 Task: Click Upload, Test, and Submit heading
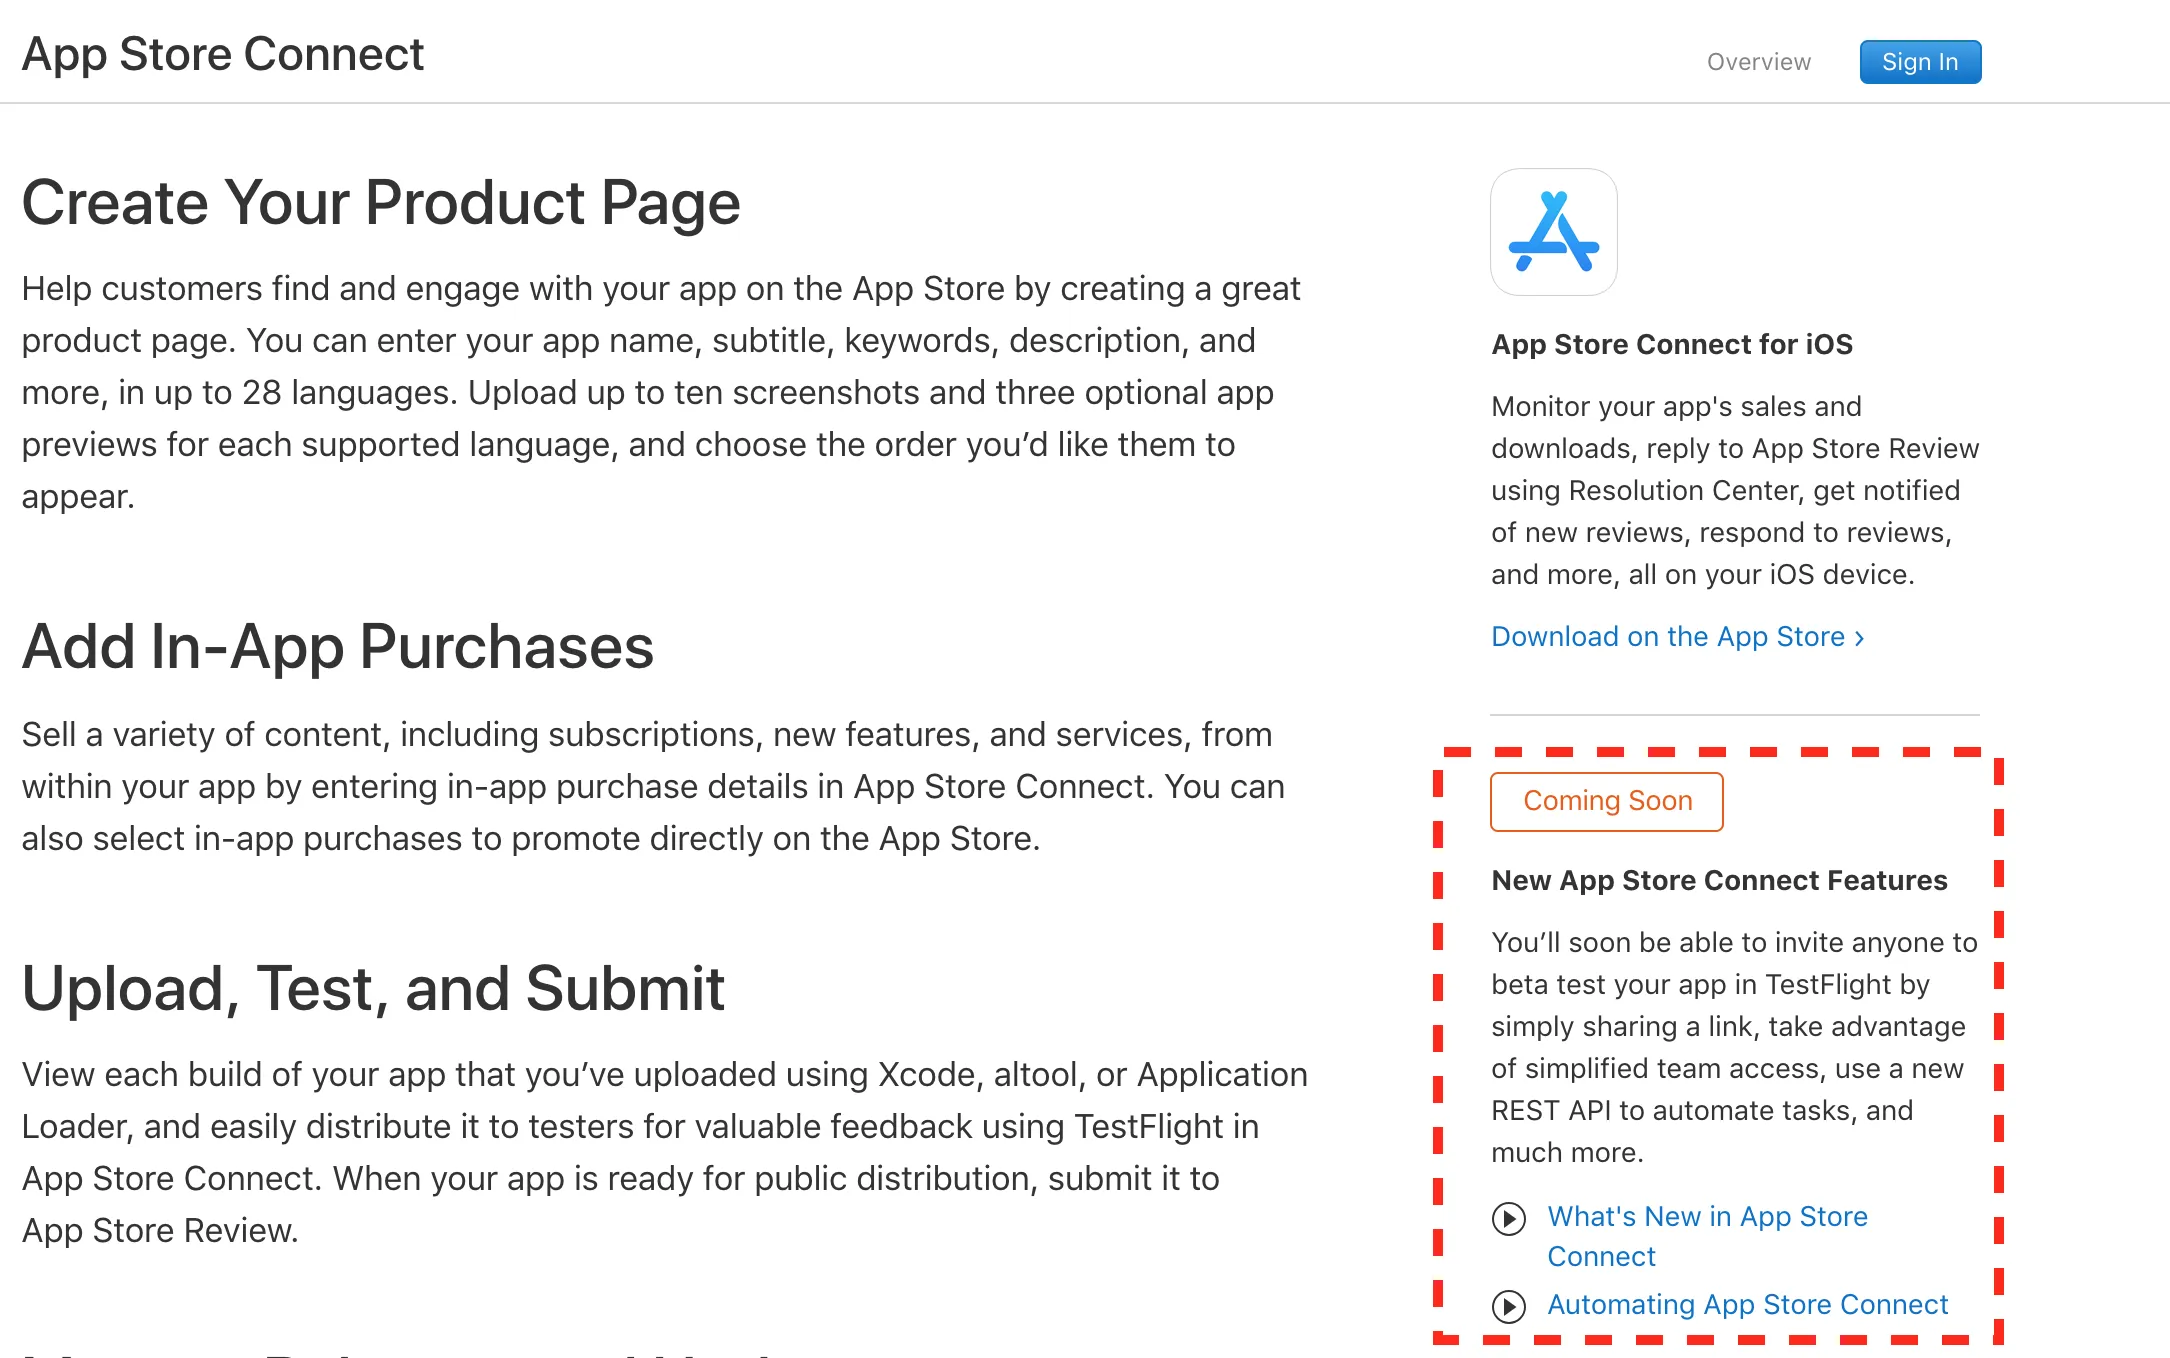click(373, 989)
